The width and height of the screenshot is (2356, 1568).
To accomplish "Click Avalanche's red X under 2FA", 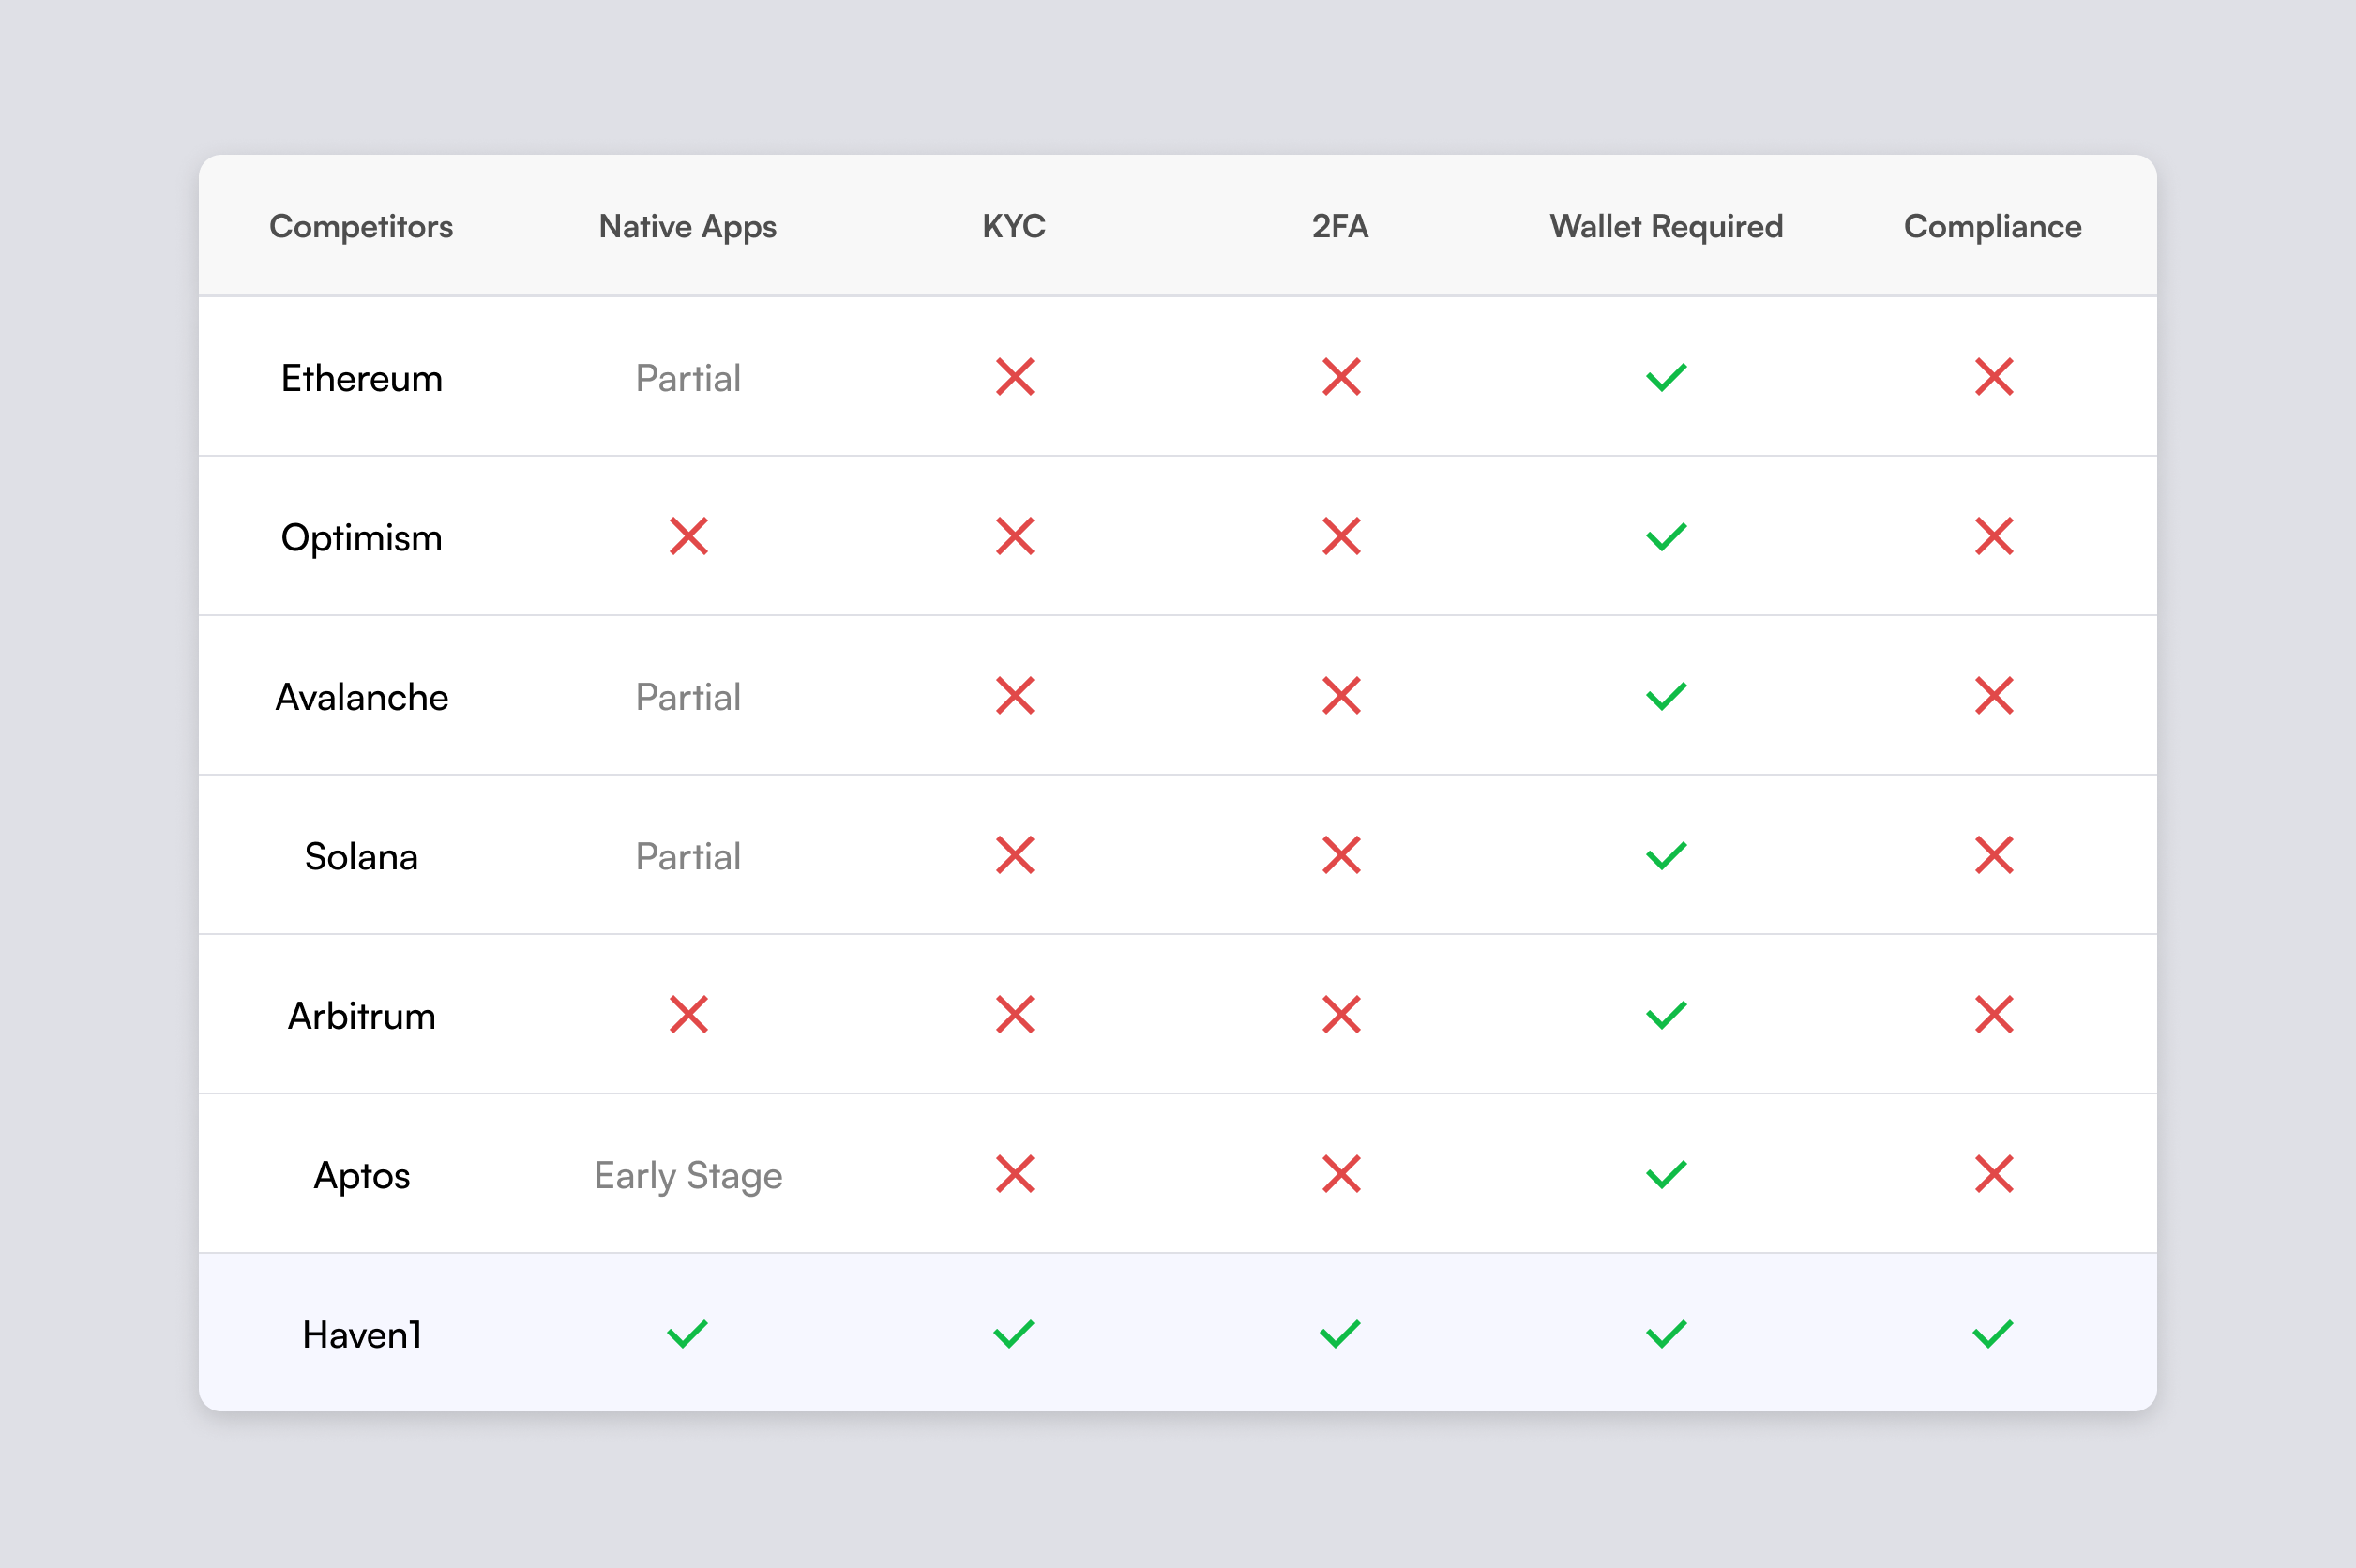I will (x=1340, y=695).
